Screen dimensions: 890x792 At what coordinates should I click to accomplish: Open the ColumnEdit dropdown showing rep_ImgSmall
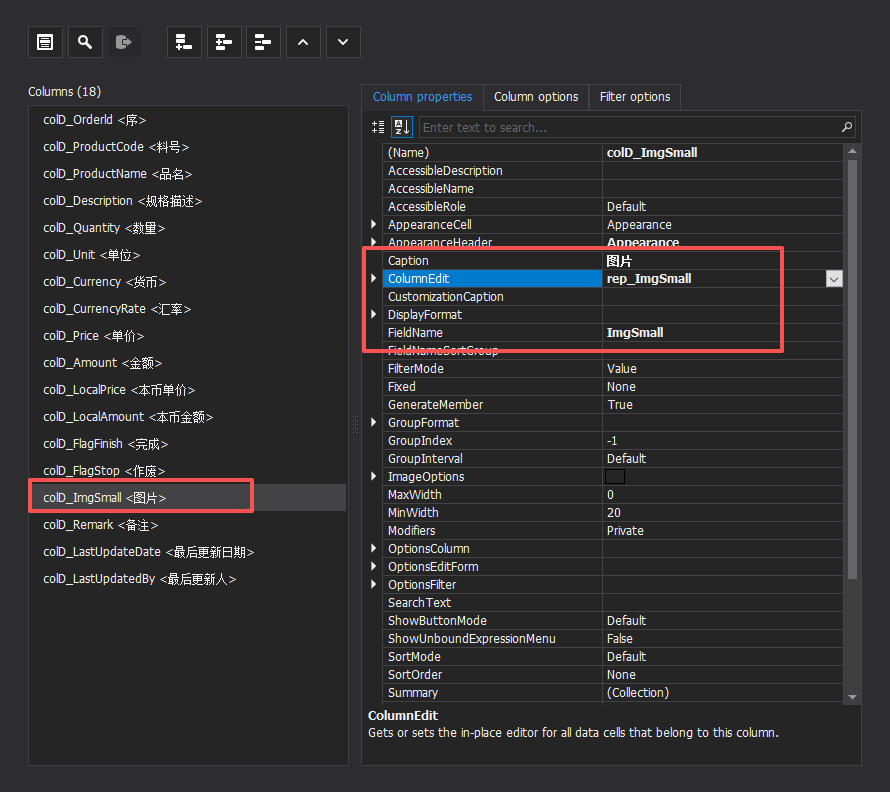point(834,278)
